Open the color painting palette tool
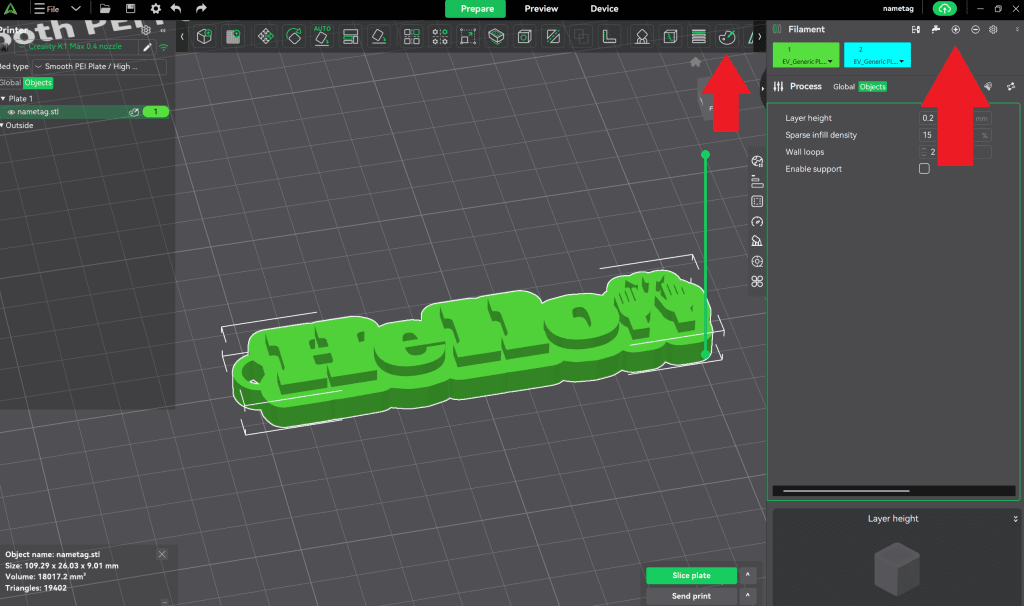1024x606 pixels. (727, 37)
